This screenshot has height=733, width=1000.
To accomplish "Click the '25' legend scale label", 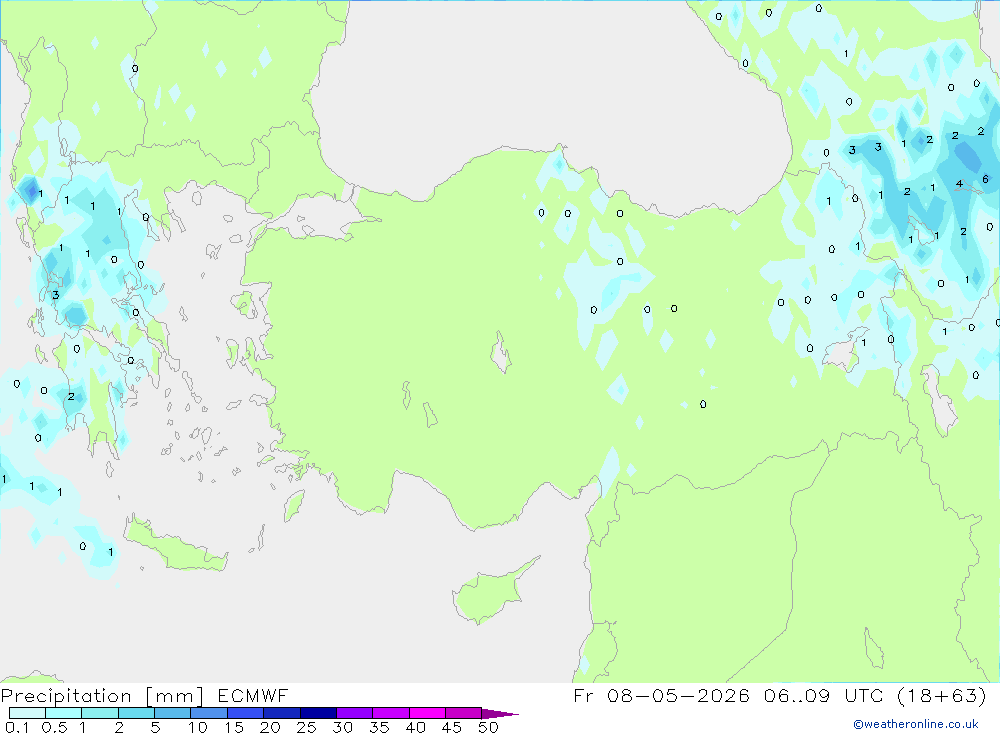I will [306, 727].
